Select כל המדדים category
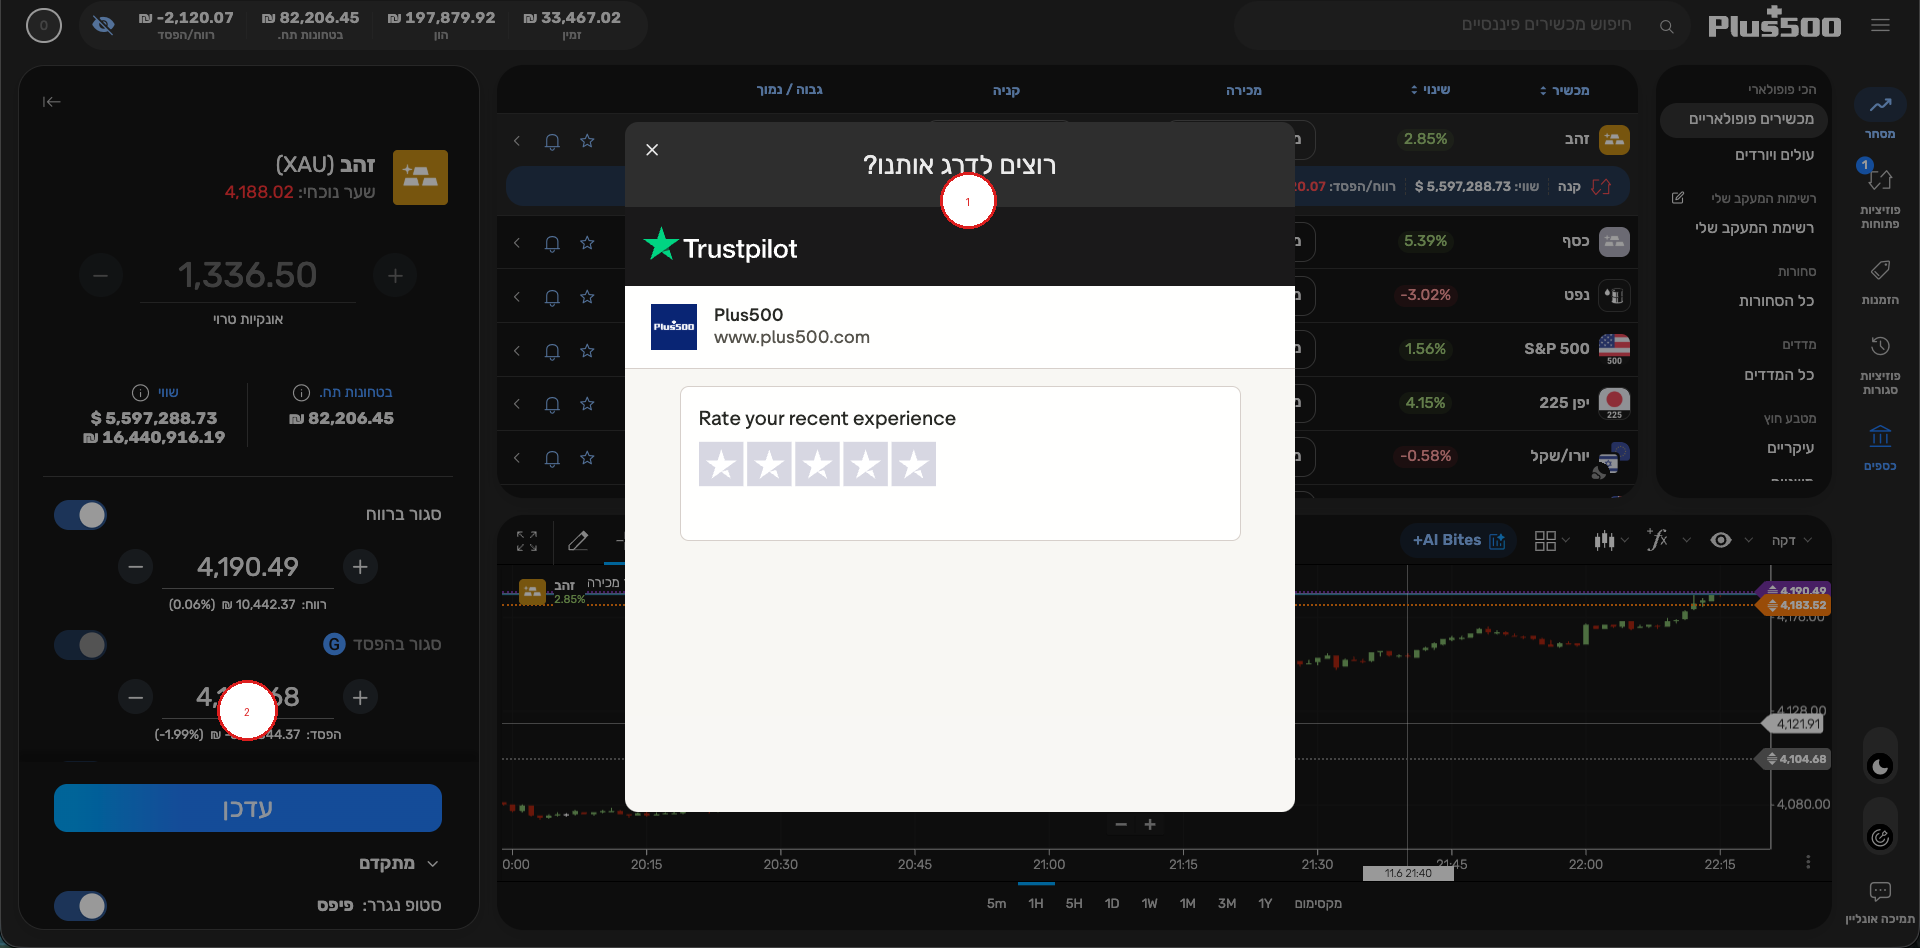 pos(1779,375)
